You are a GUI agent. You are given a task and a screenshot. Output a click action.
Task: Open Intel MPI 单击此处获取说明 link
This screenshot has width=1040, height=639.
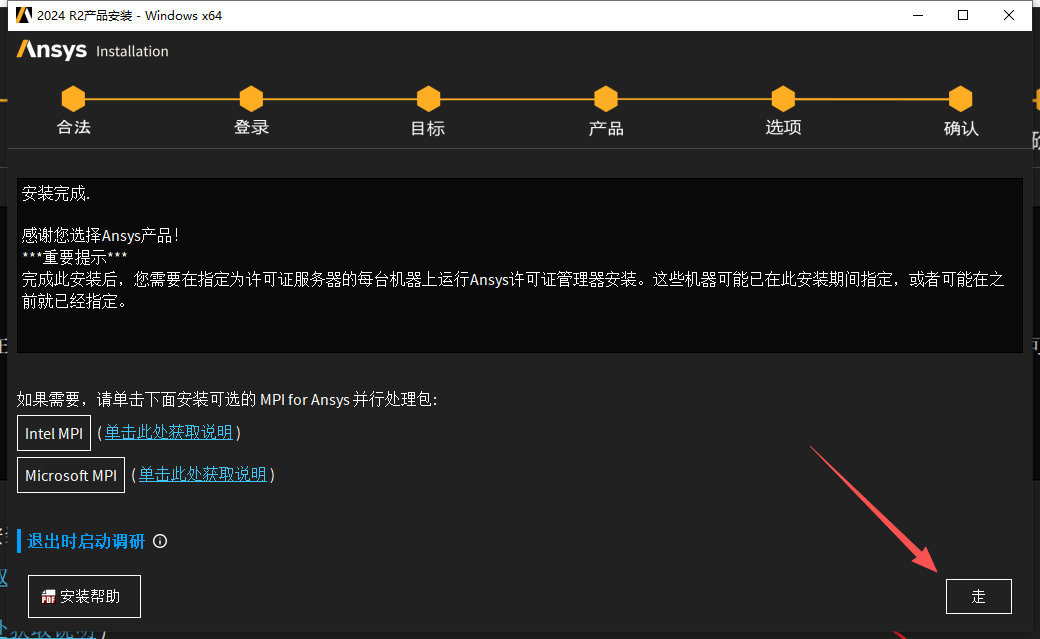point(169,433)
